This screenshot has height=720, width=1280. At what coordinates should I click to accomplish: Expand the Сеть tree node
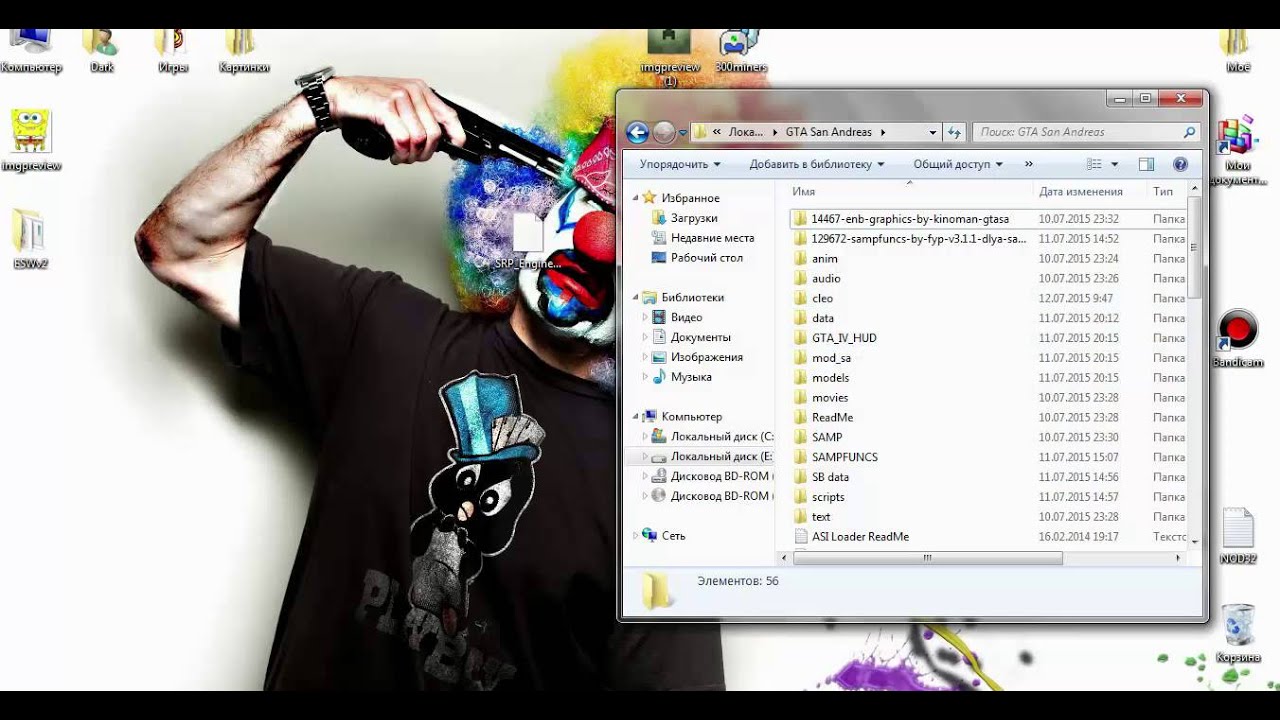[635, 536]
